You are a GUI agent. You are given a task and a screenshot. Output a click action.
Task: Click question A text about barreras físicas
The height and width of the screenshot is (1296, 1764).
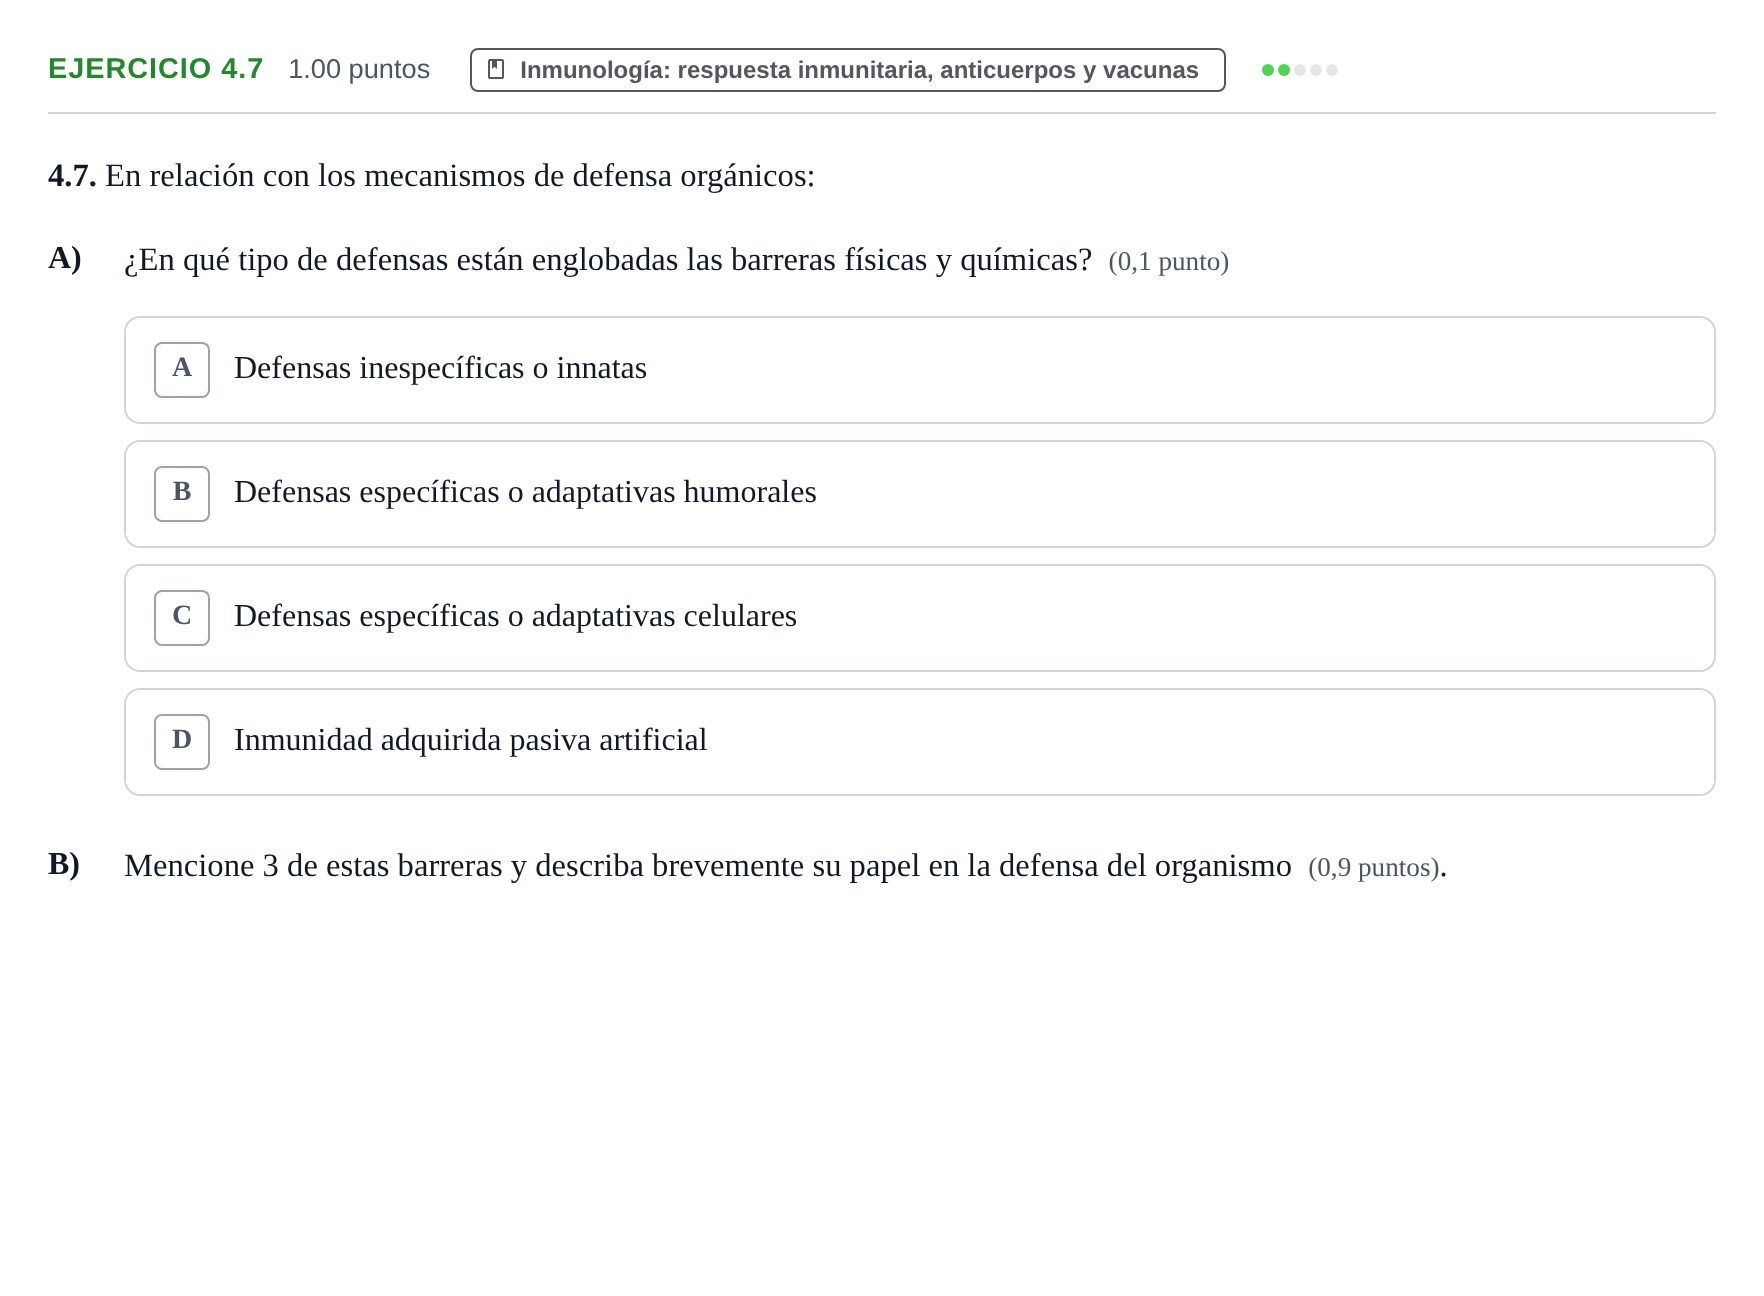pyautogui.click(x=608, y=260)
